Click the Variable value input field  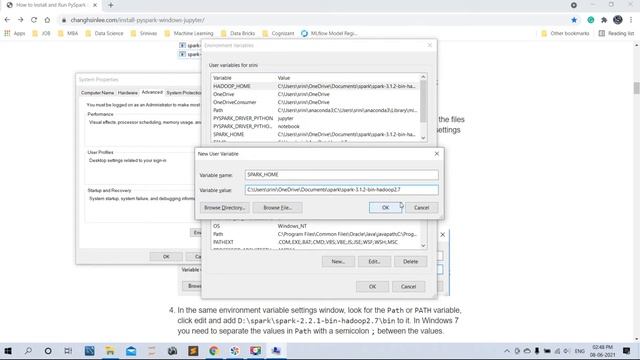[x=342, y=190]
